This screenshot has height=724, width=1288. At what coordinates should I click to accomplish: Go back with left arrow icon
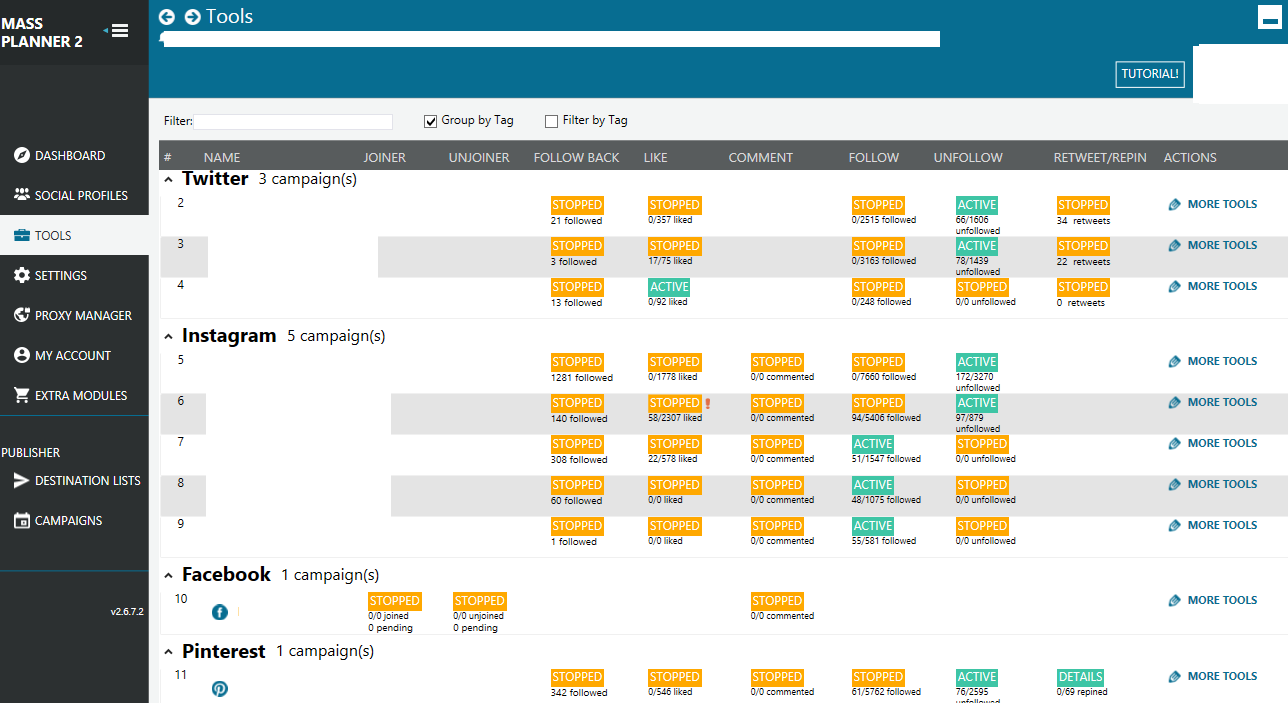(167, 17)
